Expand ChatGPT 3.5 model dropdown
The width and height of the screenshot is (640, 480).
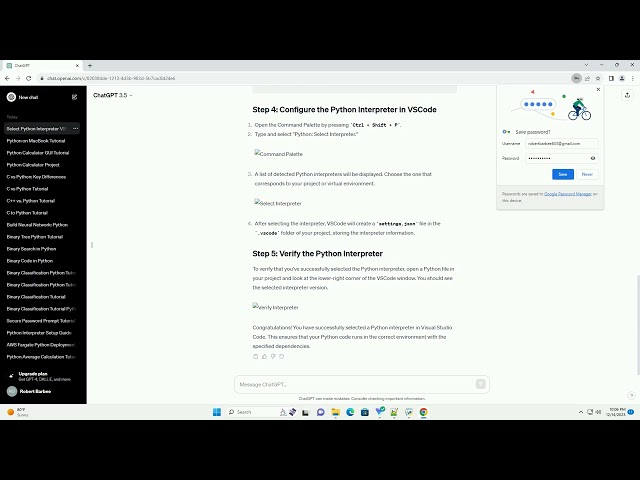[113, 95]
